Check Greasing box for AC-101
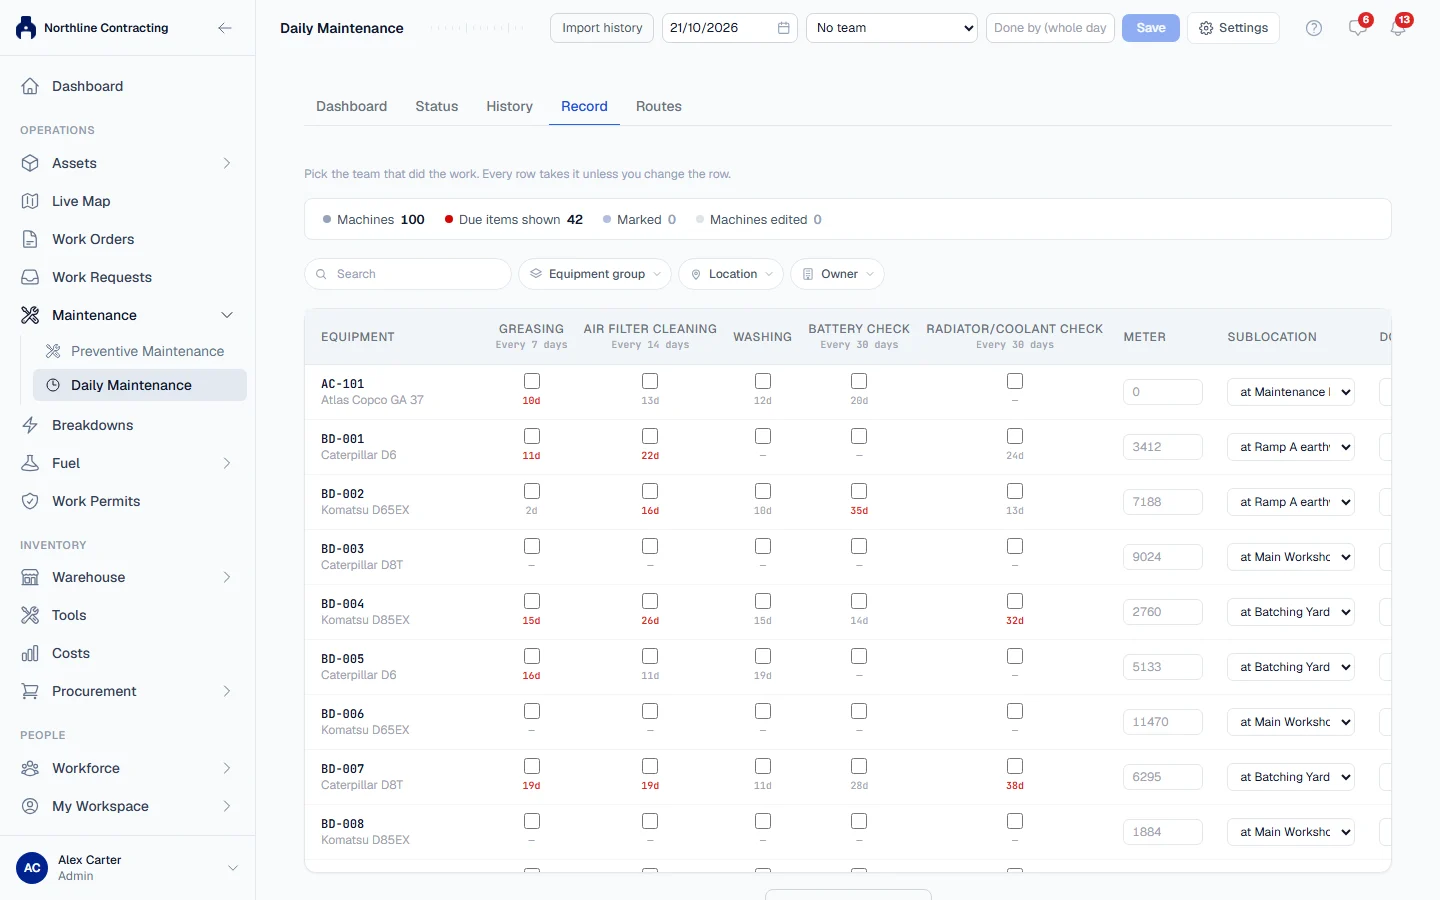1440x900 pixels. tap(532, 381)
